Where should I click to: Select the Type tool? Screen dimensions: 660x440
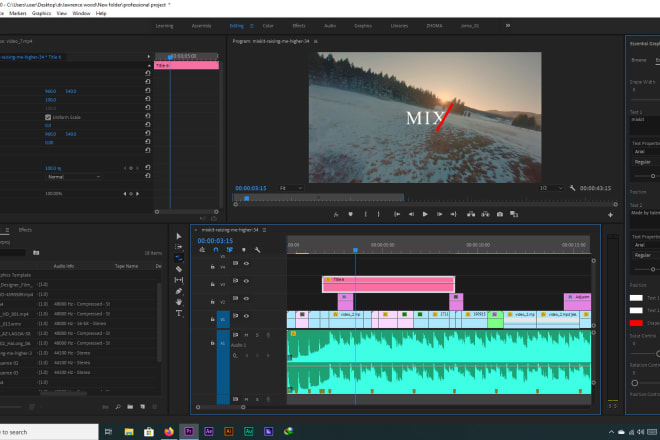click(x=179, y=313)
